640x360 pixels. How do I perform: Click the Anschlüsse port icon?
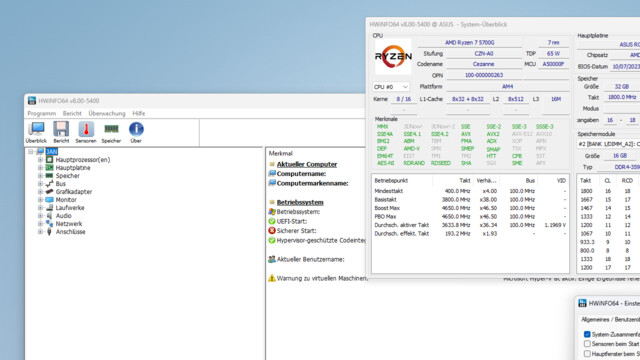(x=49, y=231)
